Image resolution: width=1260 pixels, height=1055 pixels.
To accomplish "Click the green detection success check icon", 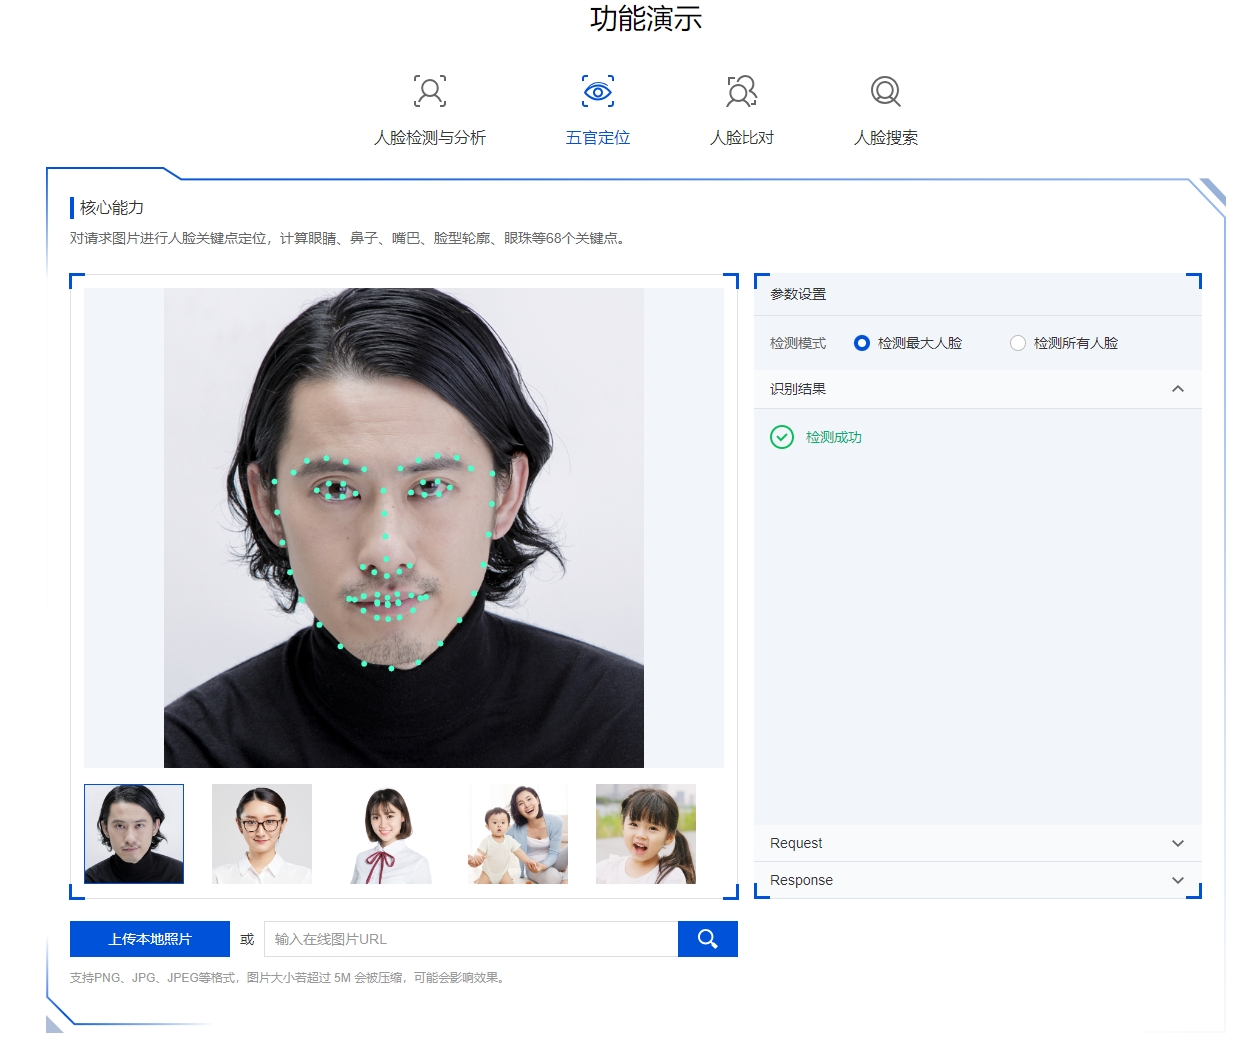I will point(782,437).
